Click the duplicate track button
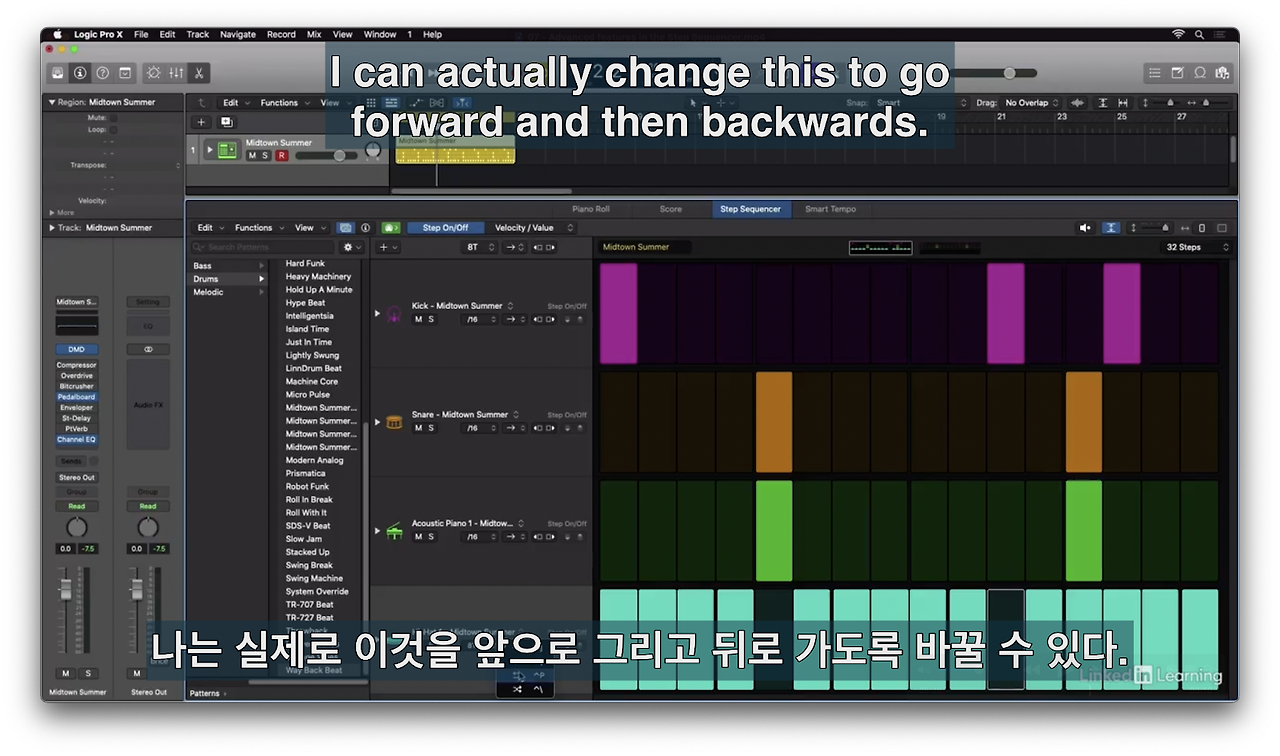 click(226, 122)
